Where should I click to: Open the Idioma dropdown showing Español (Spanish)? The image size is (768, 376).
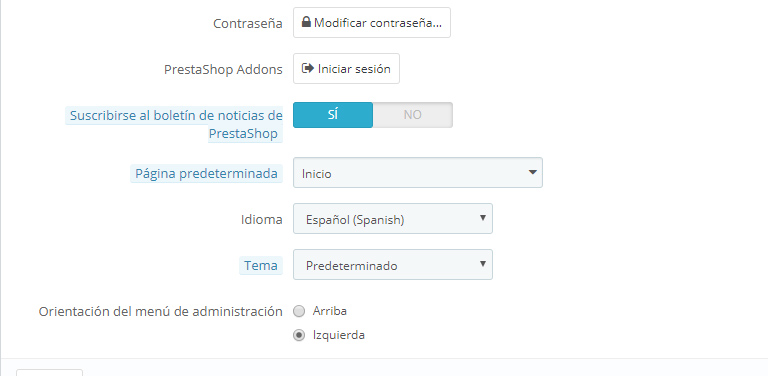pos(393,218)
